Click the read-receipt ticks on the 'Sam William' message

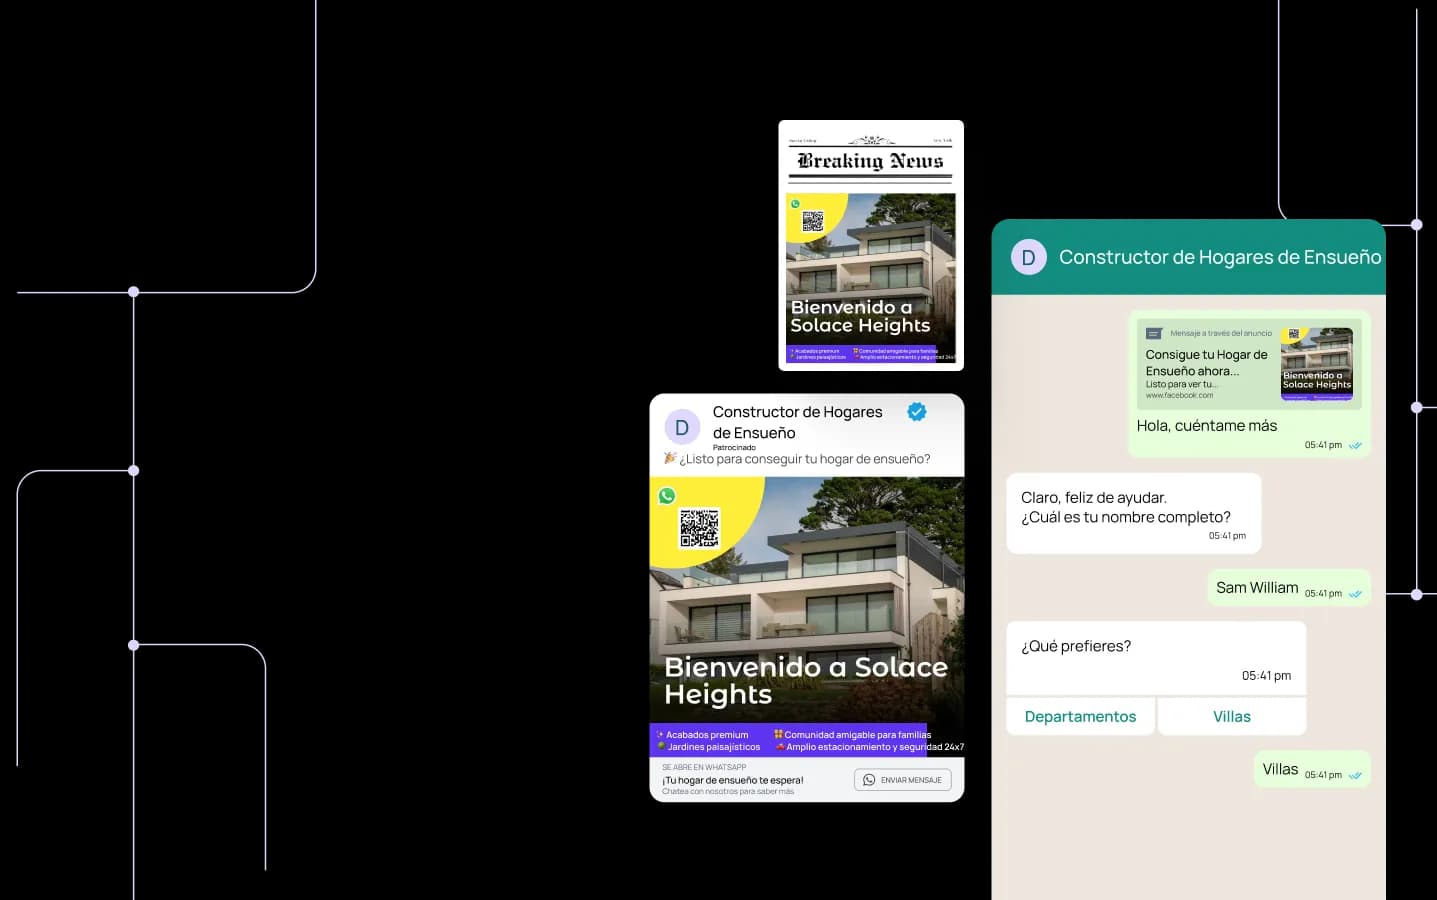tap(1355, 594)
